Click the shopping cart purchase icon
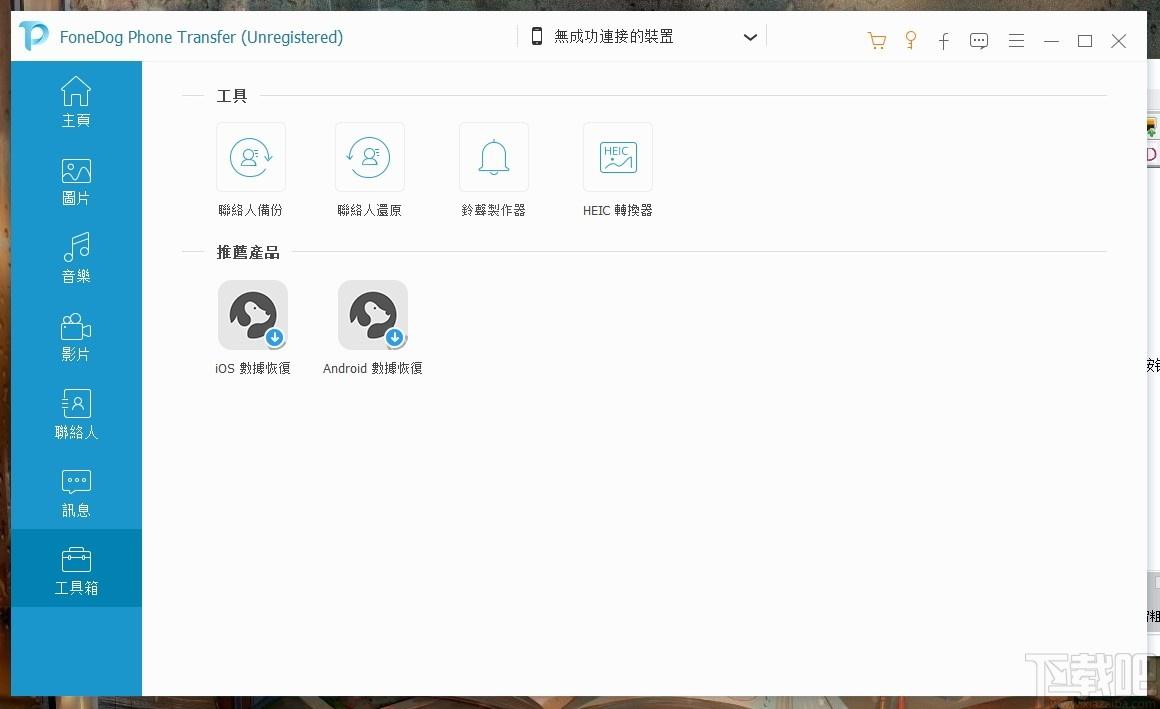This screenshot has width=1160, height=709. click(877, 41)
